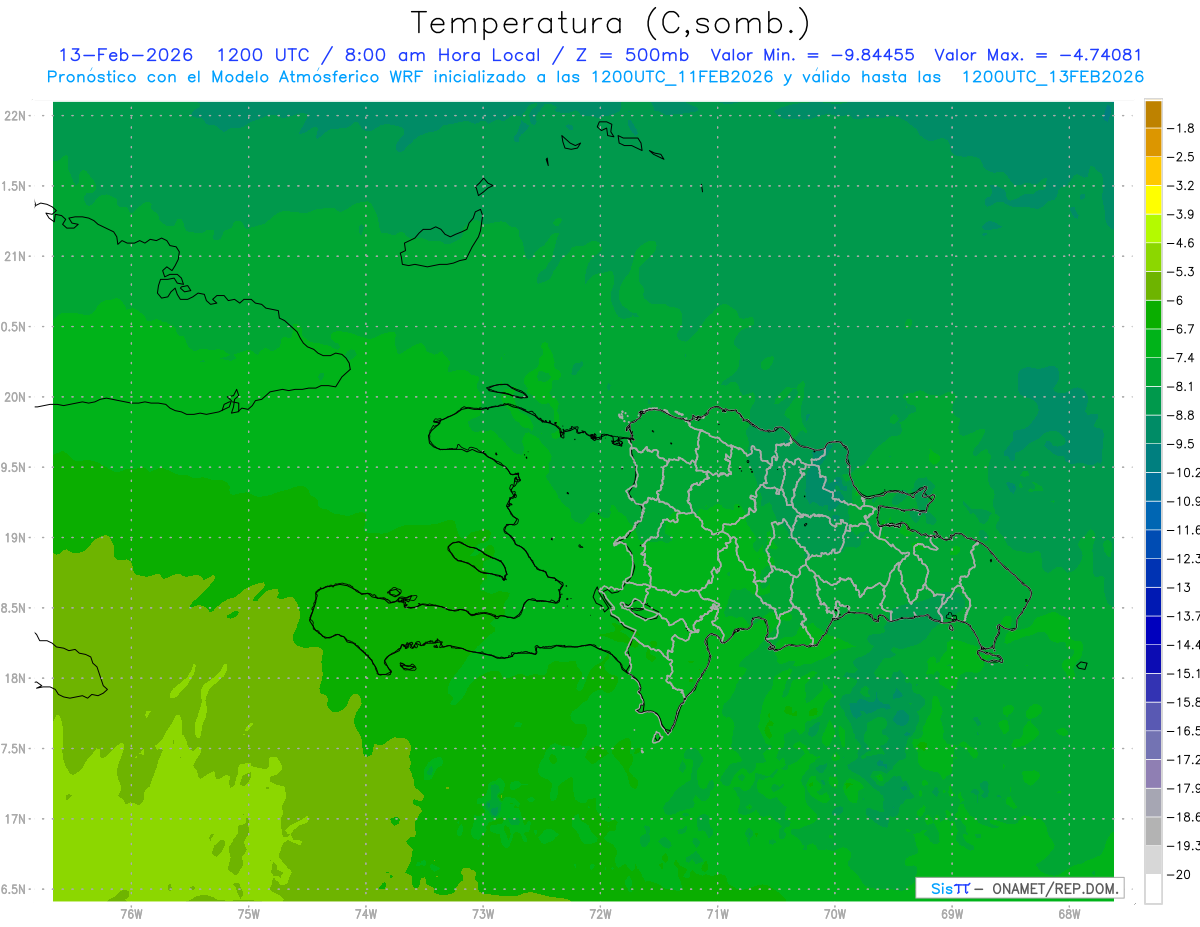Click the -13 color scale value
This screenshot has height=927, width=1200.
coord(1180,587)
